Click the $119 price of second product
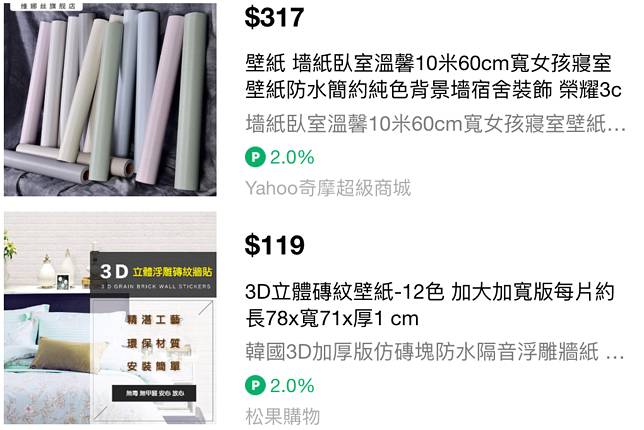Viewport: 644px width, 430px height. [274, 245]
